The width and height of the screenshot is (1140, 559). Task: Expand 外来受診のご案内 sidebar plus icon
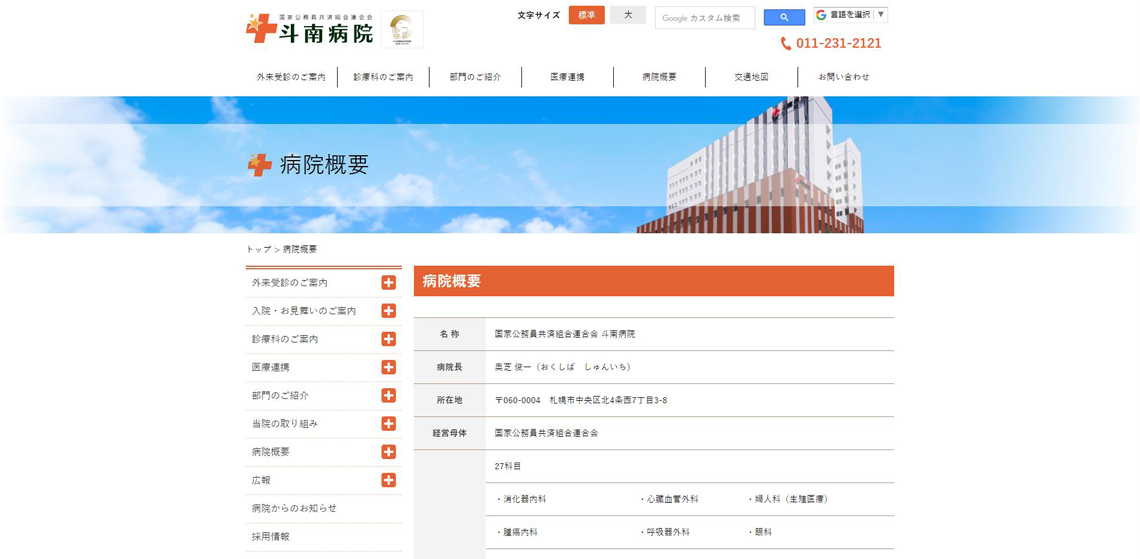[388, 283]
